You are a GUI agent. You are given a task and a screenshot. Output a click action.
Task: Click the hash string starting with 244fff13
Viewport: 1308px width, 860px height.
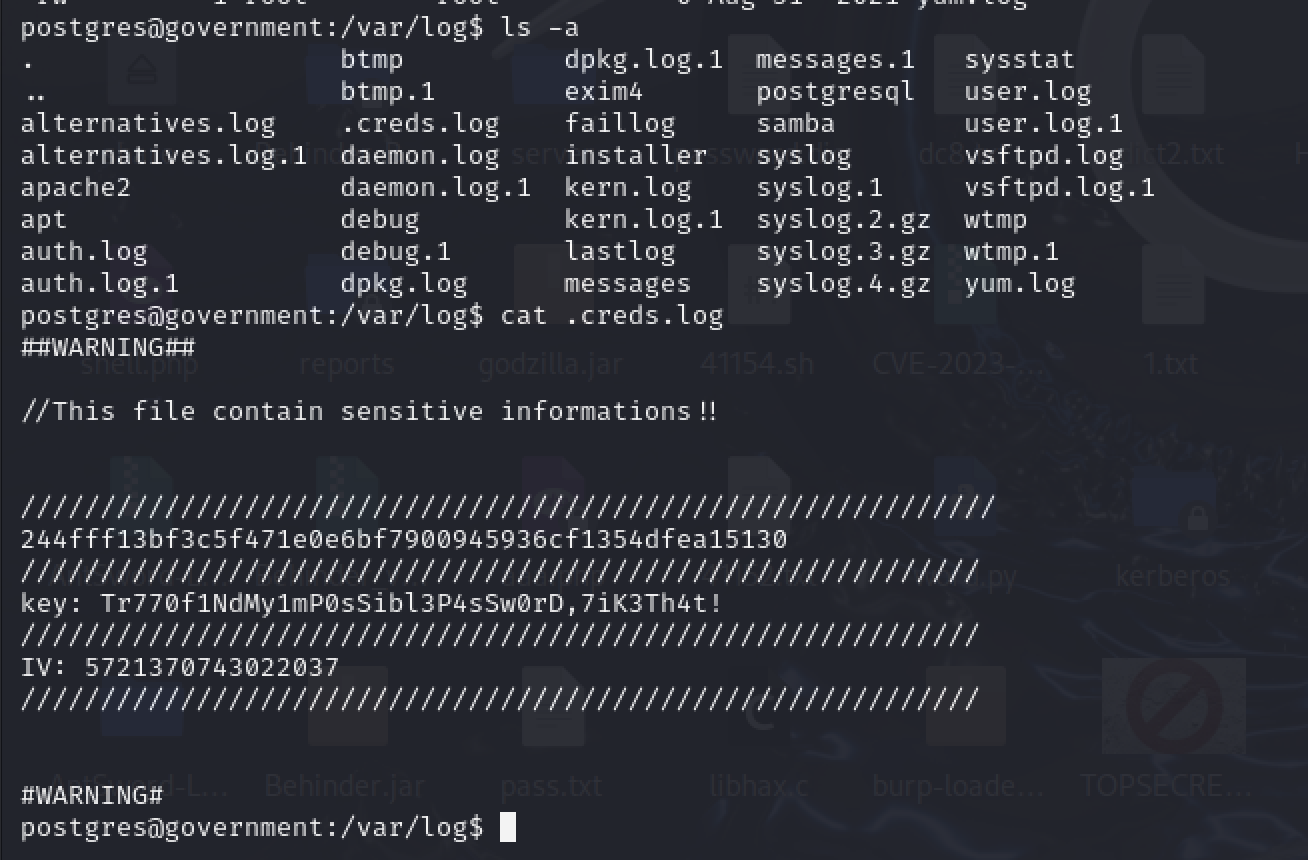pyautogui.click(x=404, y=540)
